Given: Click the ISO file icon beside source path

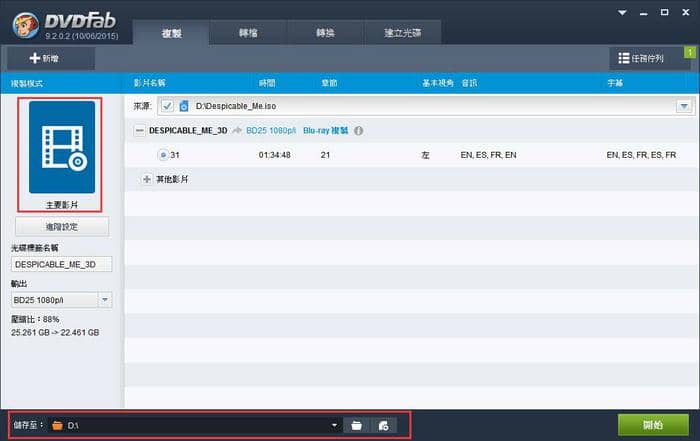Looking at the screenshot, I should 183,106.
